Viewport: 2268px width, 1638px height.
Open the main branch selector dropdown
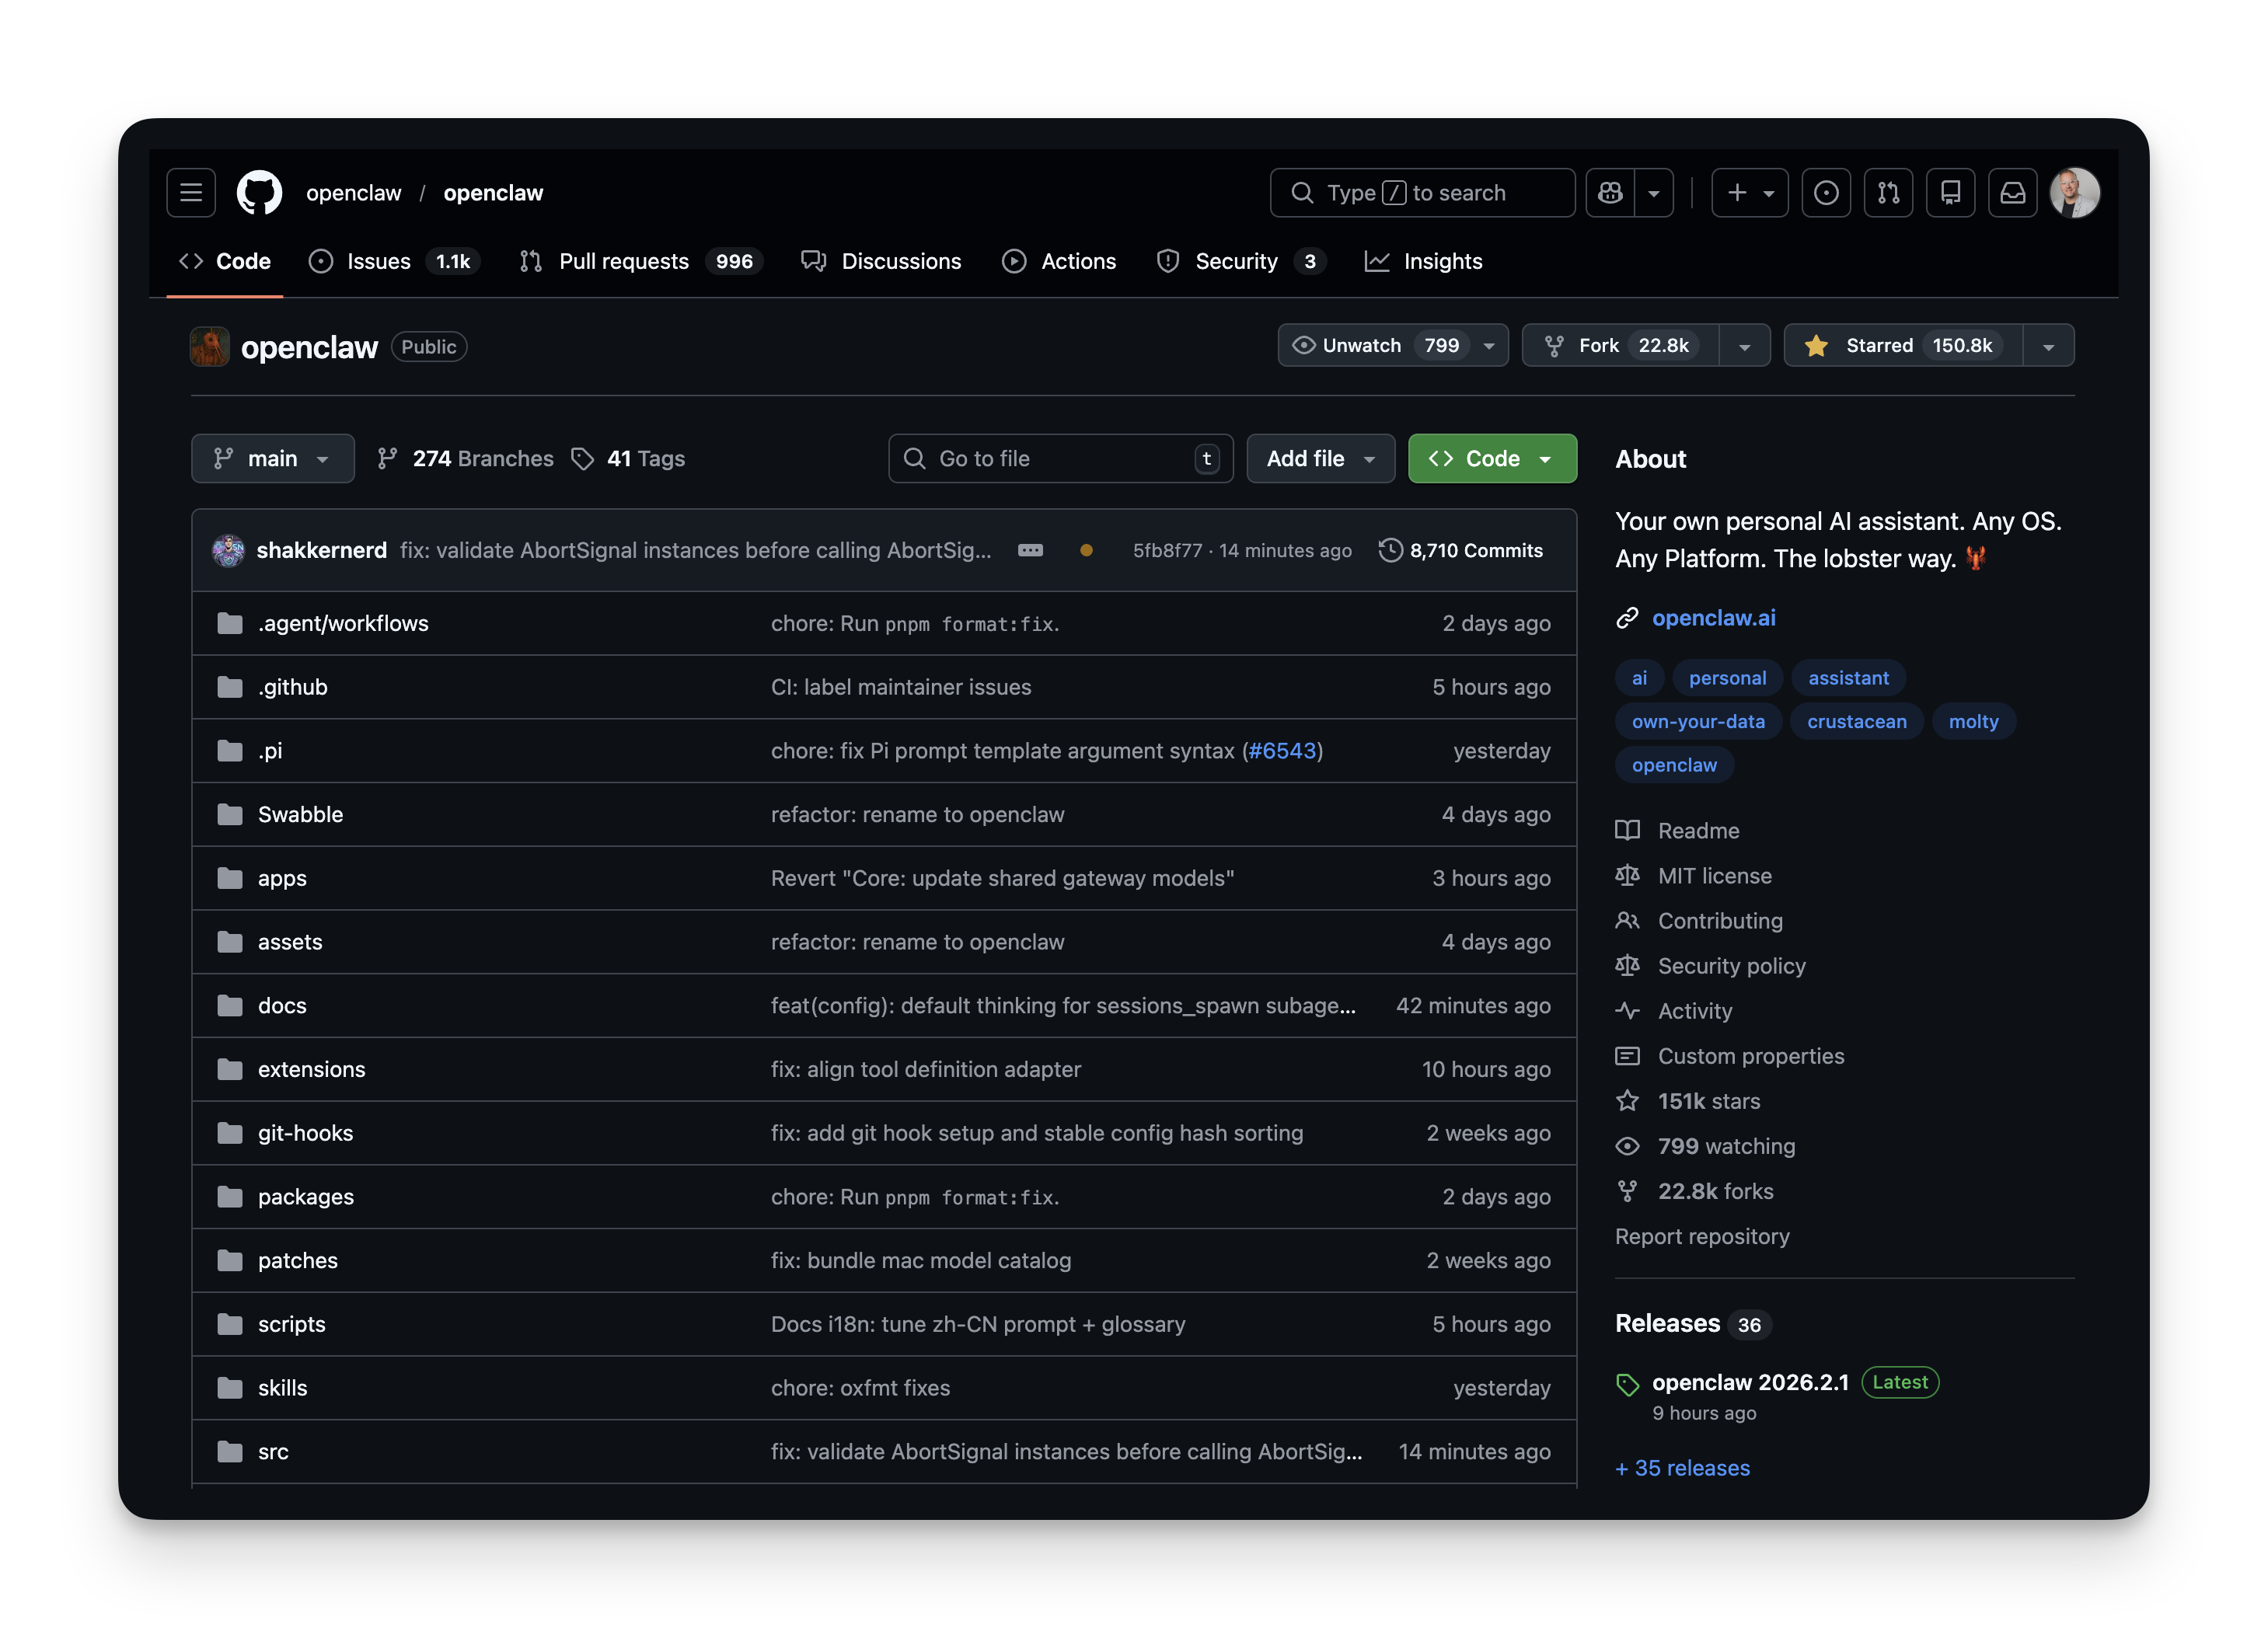coord(273,458)
